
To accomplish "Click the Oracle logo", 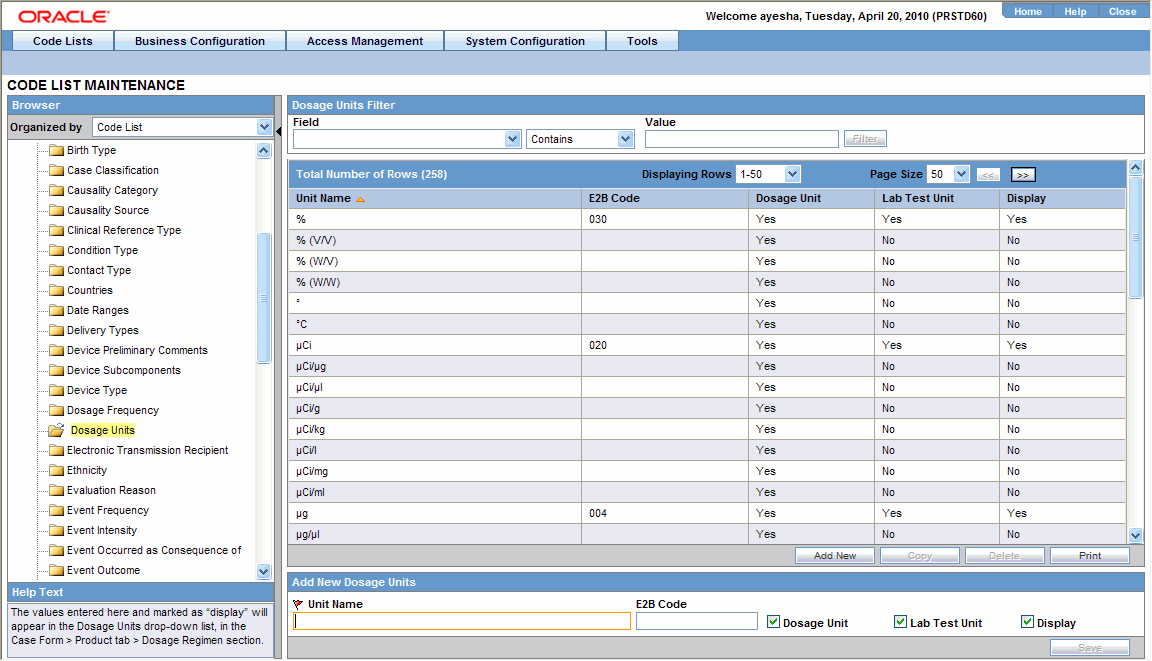I will [64, 16].
